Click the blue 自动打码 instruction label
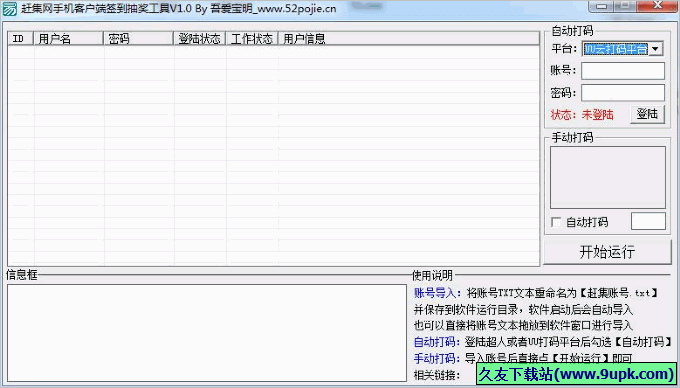680x388 pixels. [x=437, y=342]
